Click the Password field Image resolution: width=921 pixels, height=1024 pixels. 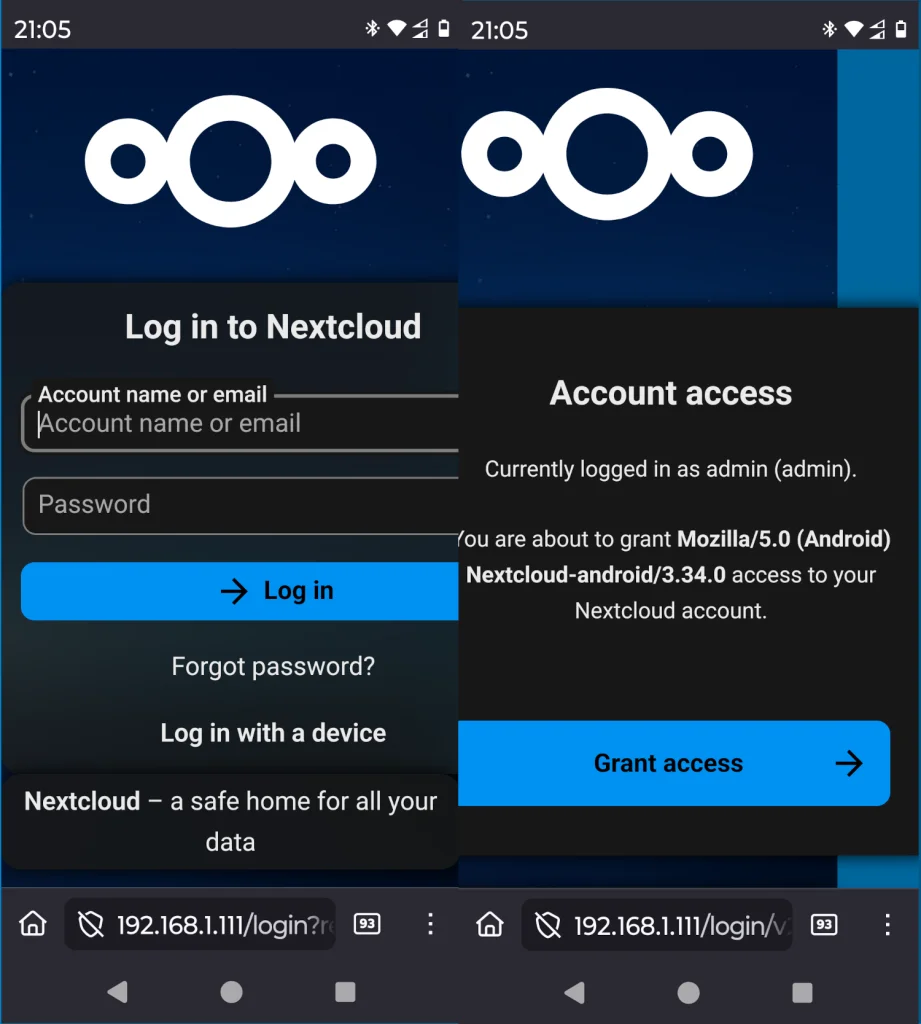click(x=230, y=505)
